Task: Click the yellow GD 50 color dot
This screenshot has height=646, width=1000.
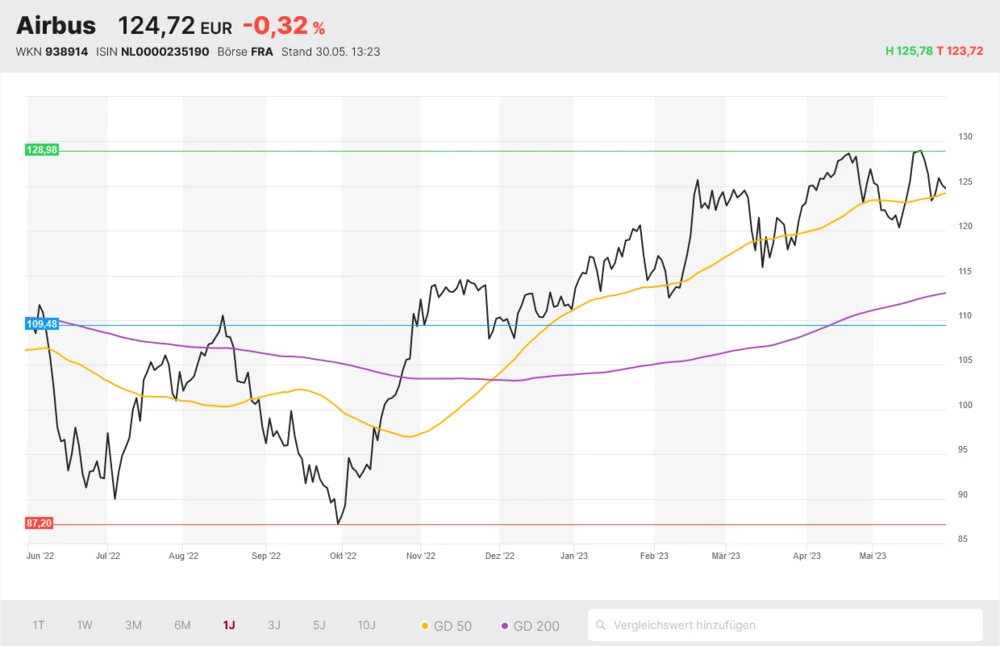Action: [425, 626]
